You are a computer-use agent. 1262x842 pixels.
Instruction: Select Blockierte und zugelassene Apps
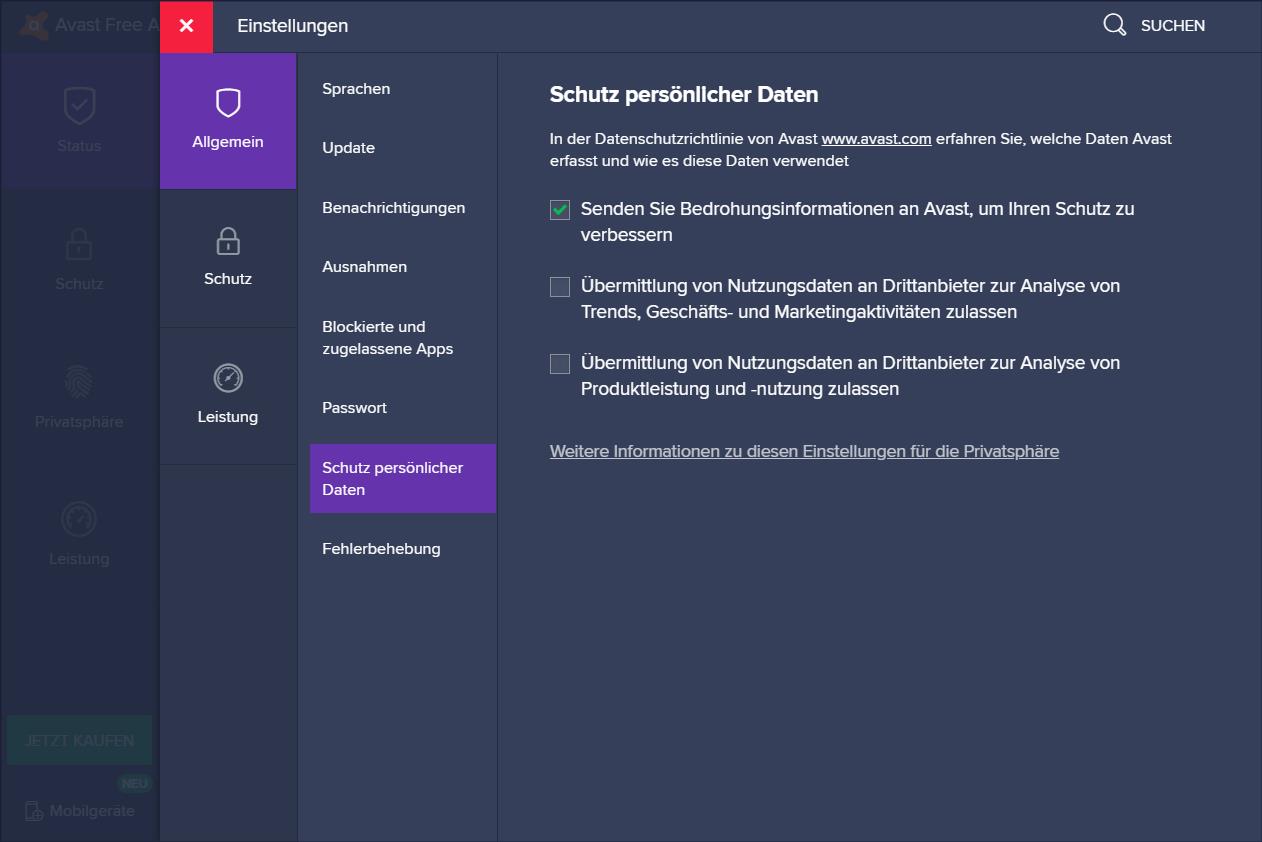point(387,338)
